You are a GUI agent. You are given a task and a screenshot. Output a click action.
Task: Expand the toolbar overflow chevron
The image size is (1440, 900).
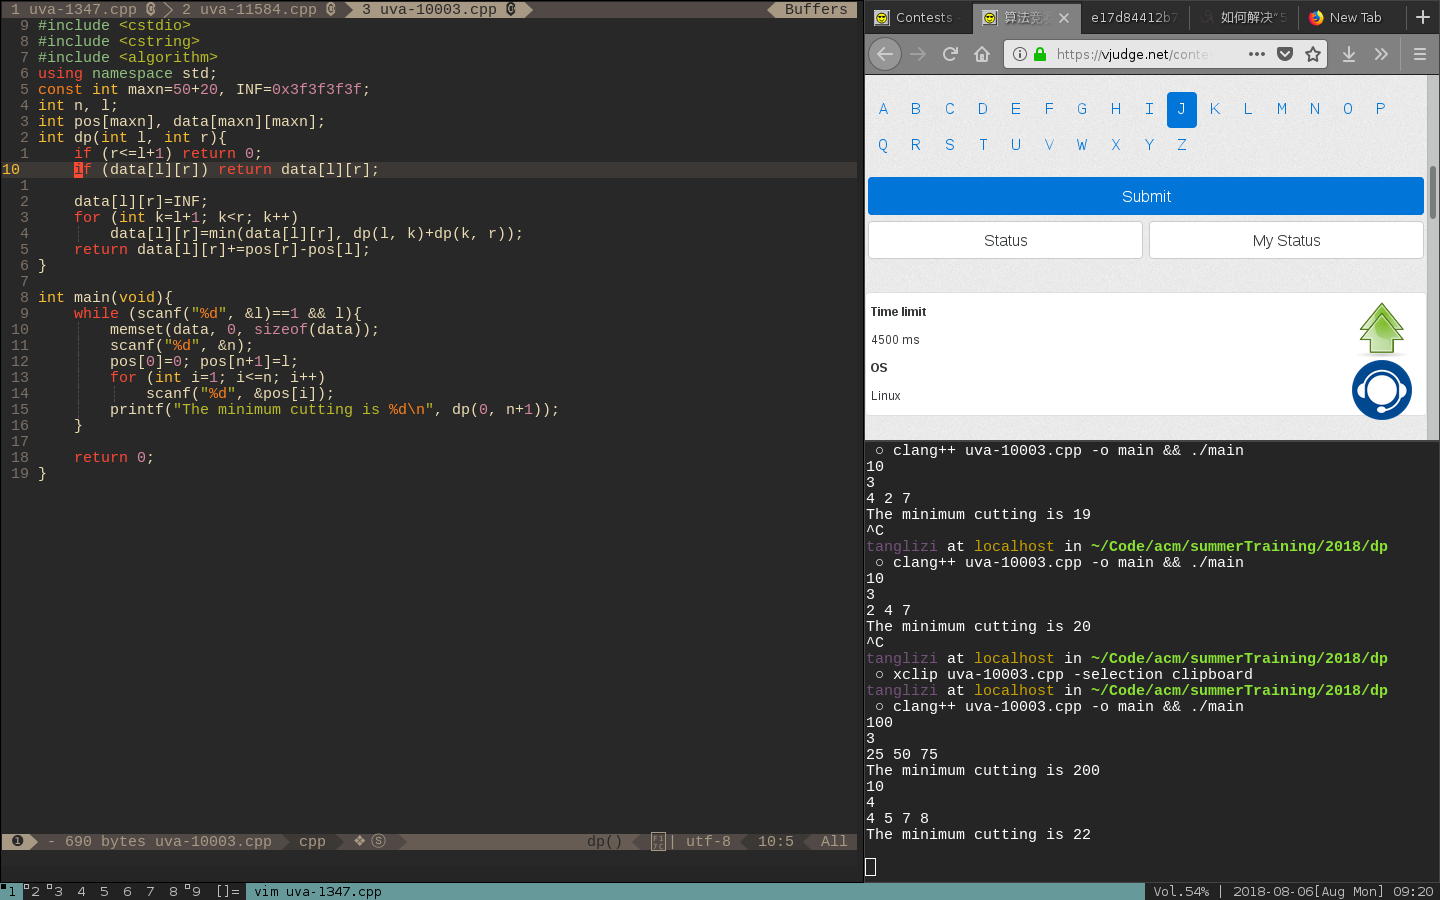point(1381,54)
